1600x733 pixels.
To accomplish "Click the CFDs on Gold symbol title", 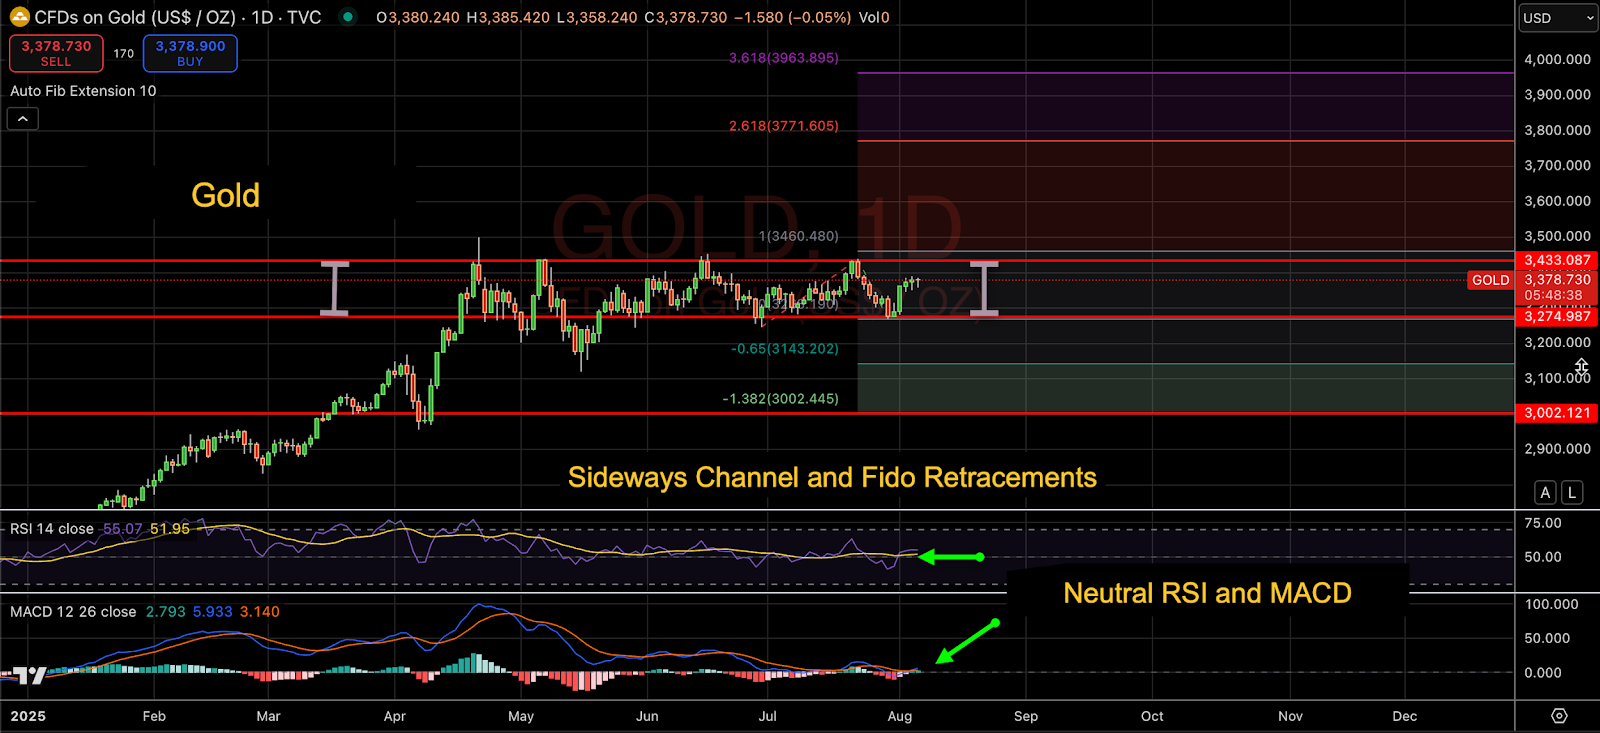I will point(178,17).
